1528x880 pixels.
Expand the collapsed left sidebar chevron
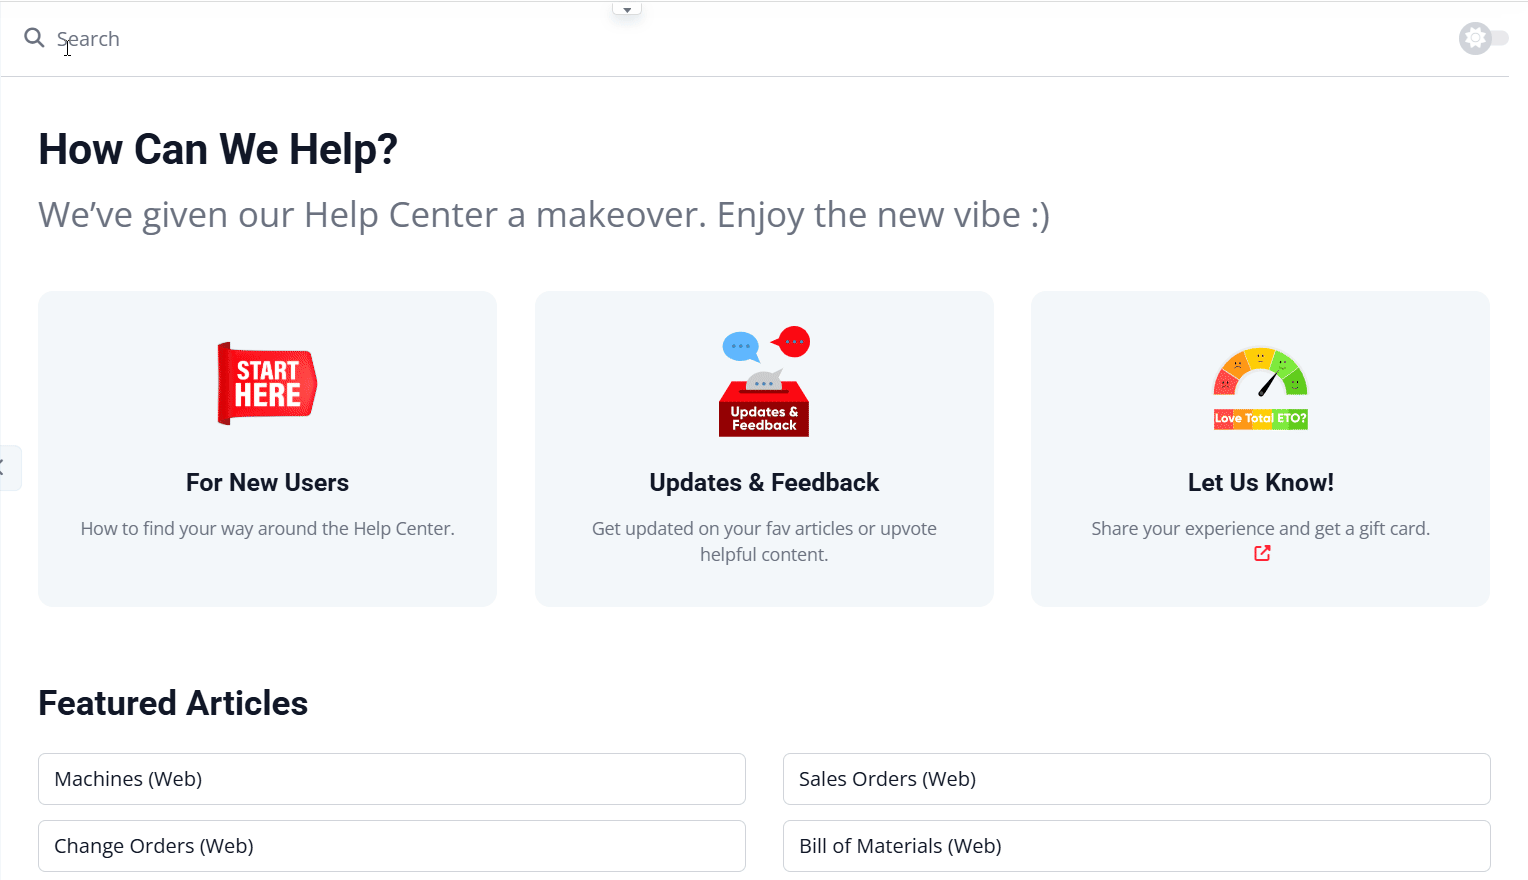tap(5, 467)
